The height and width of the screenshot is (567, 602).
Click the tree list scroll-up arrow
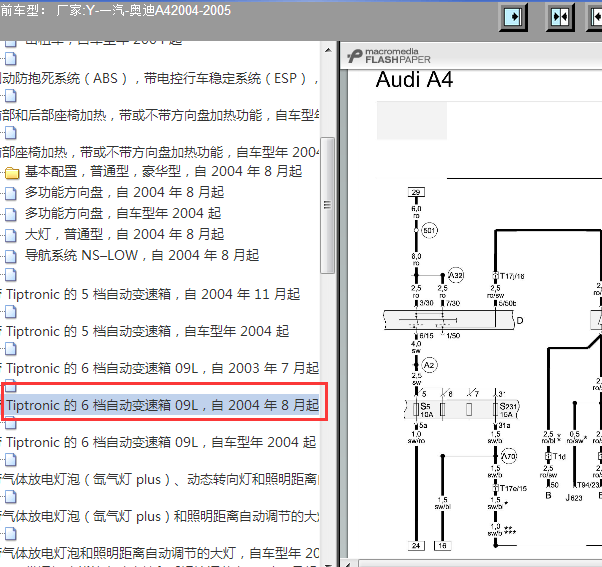tap(328, 50)
